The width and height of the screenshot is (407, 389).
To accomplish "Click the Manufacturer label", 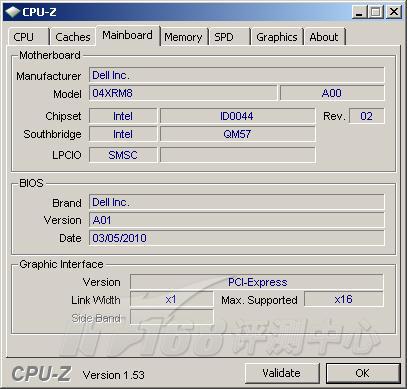I will pos(49,76).
